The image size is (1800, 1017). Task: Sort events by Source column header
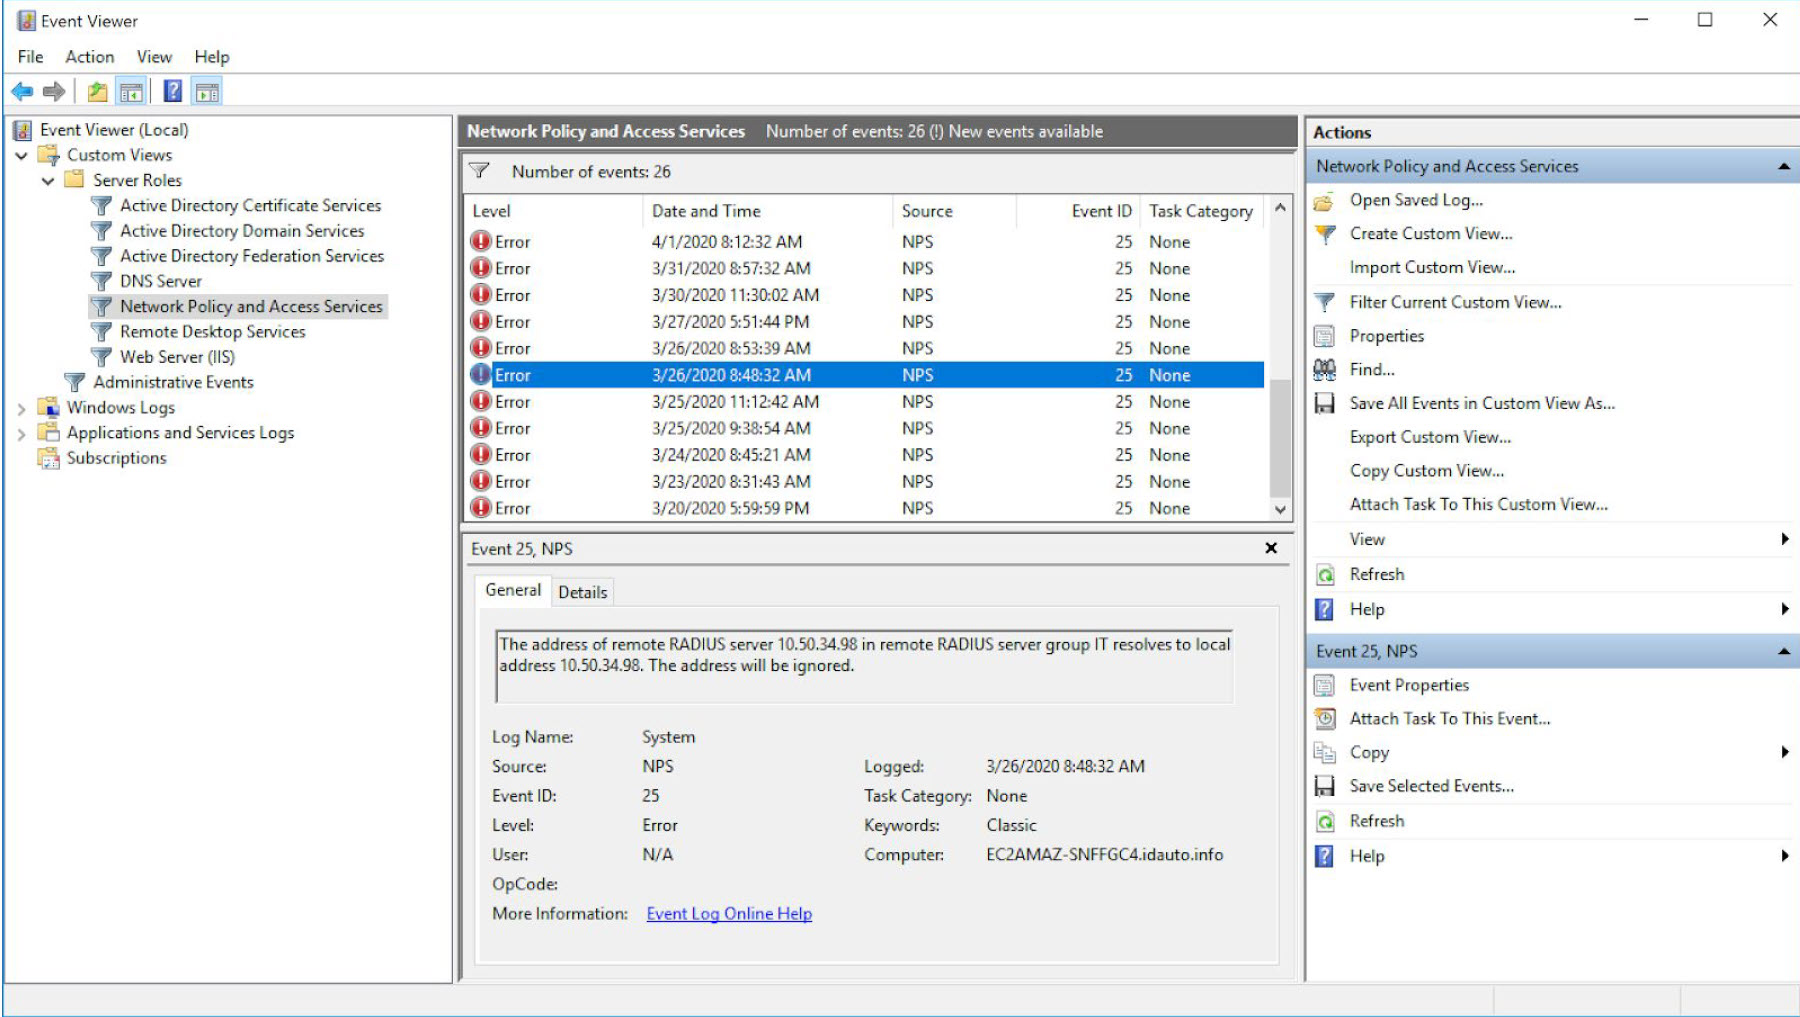953,211
